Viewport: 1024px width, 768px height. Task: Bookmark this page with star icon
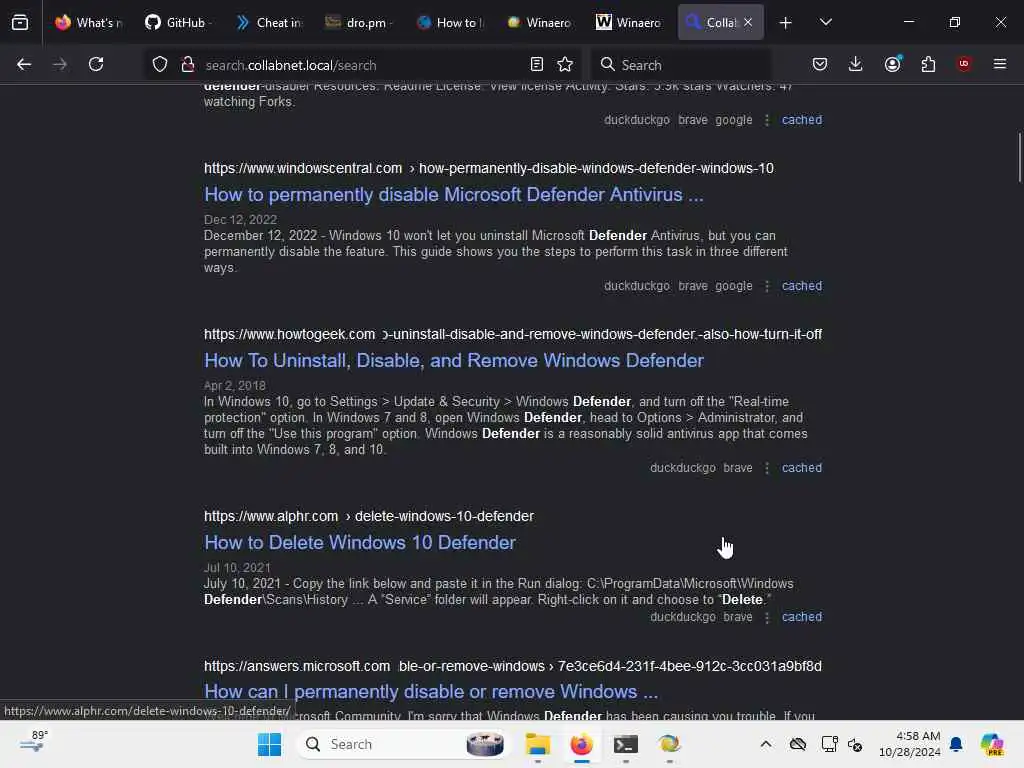click(565, 64)
